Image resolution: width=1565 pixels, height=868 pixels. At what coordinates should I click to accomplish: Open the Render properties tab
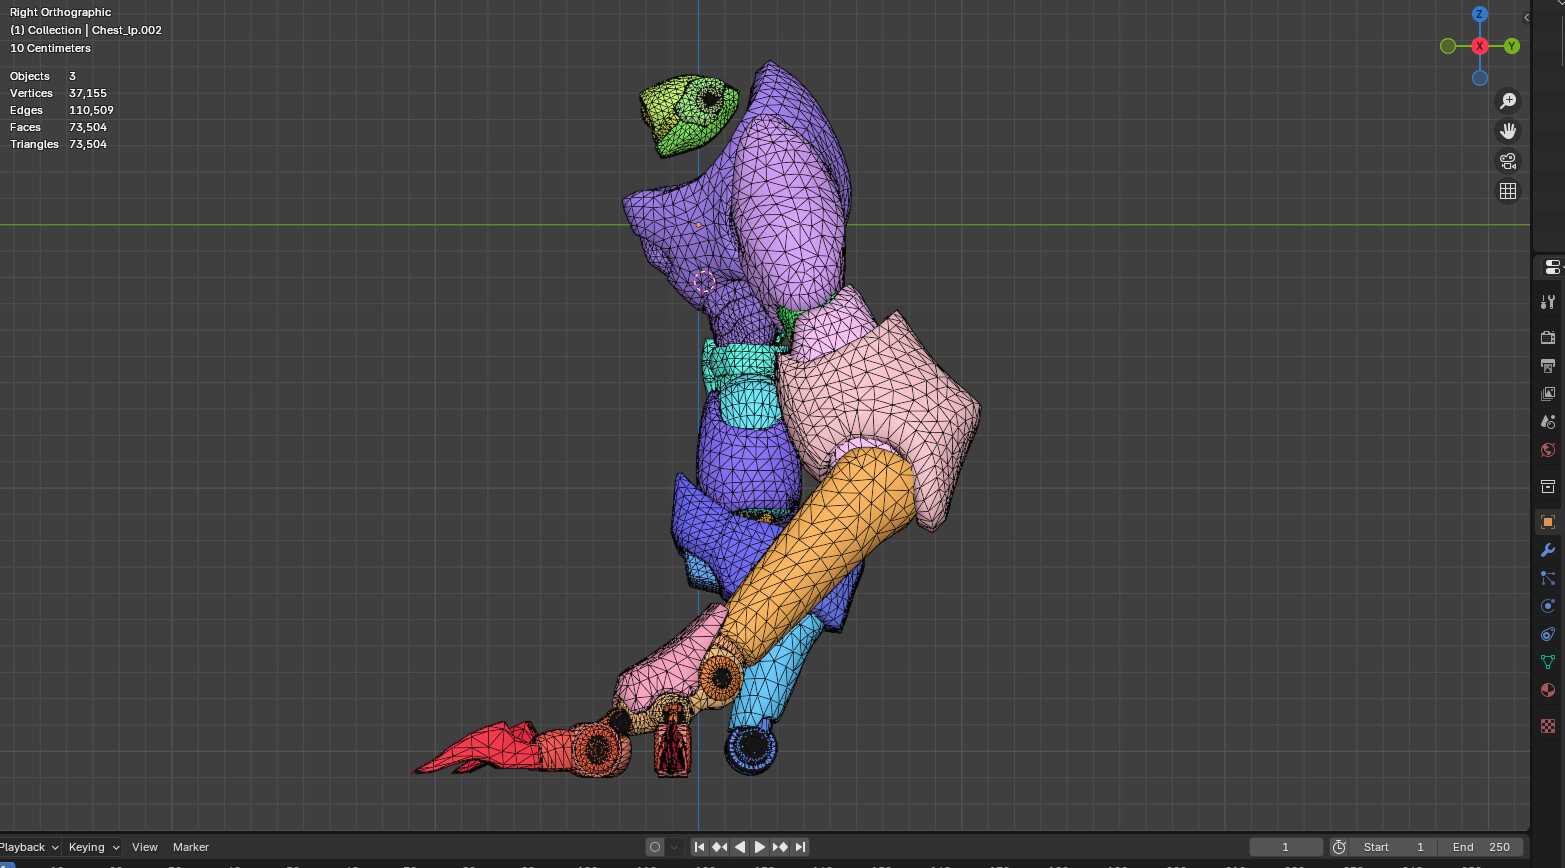[1548, 338]
